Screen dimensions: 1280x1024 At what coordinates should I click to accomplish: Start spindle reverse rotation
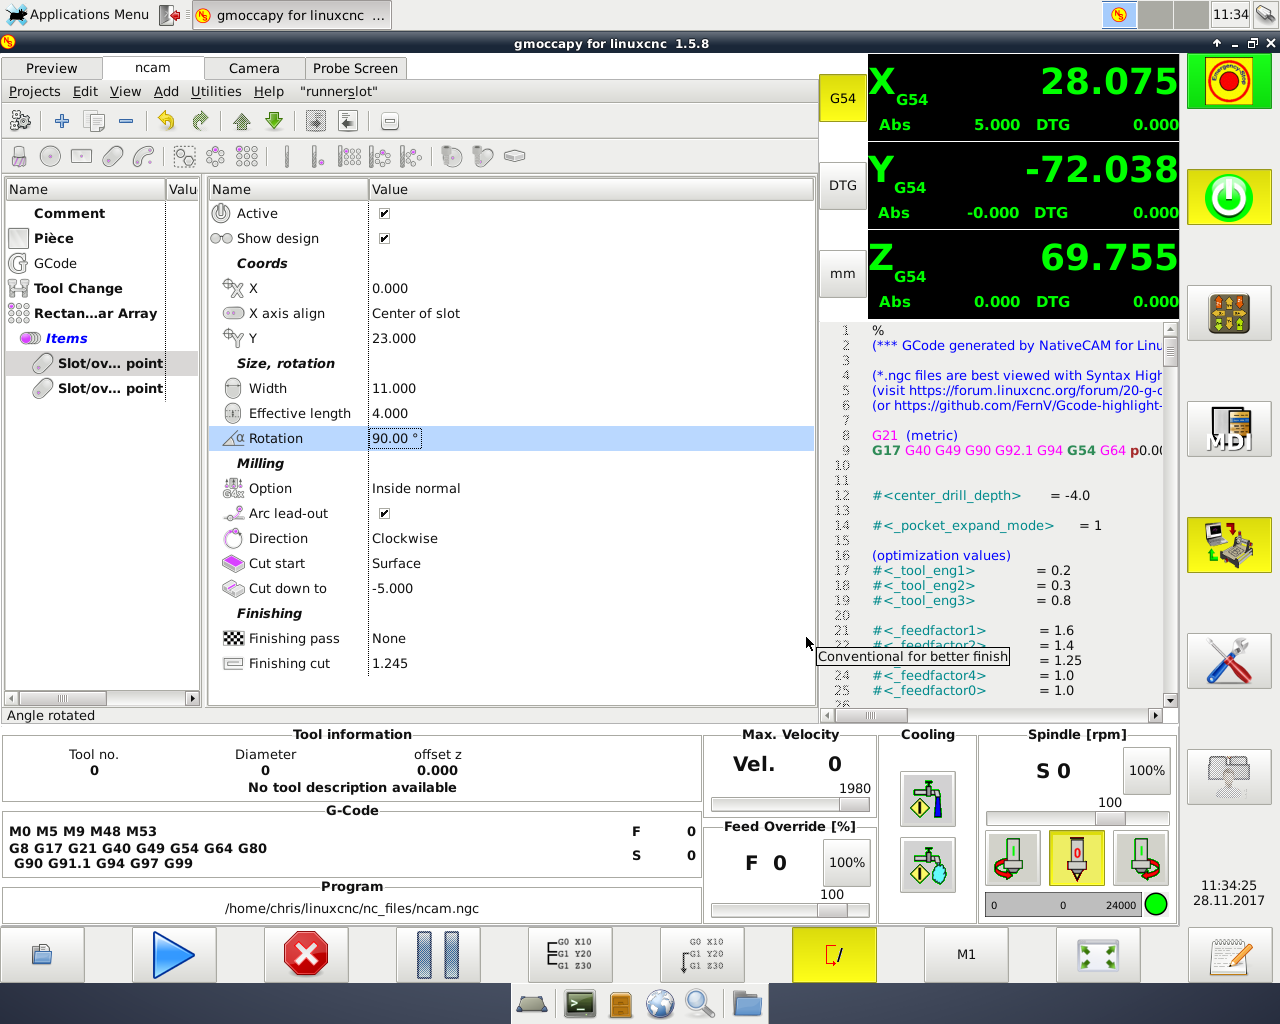[x=1012, y=858]
